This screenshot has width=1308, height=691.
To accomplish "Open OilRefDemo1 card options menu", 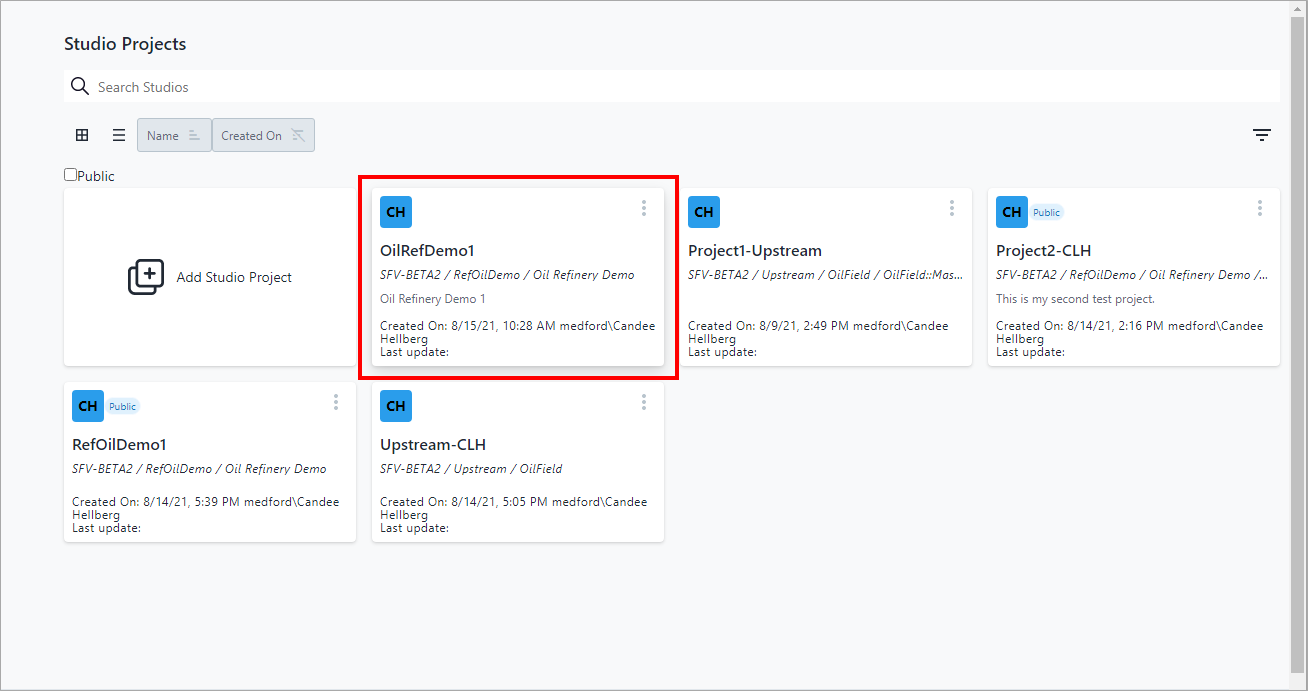I will [644, 208].
